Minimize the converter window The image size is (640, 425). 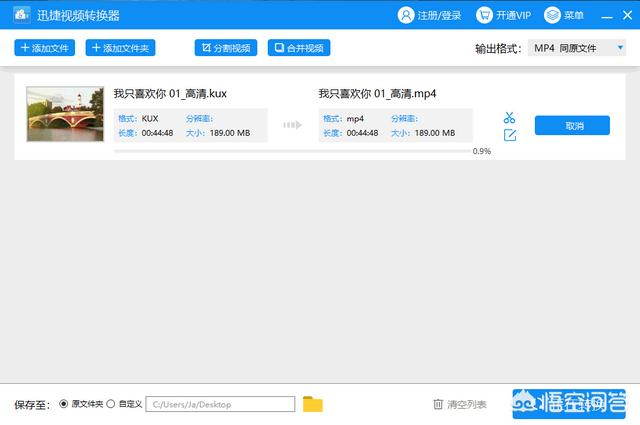click(x=607, y=16)
